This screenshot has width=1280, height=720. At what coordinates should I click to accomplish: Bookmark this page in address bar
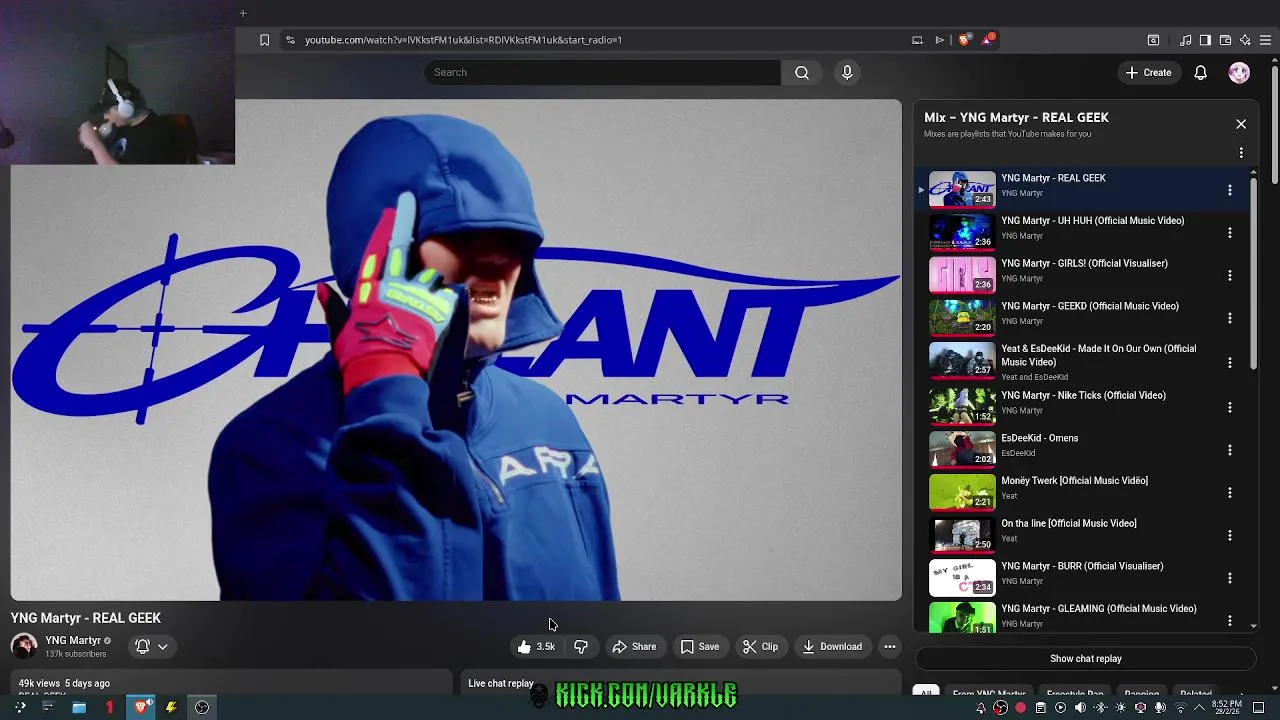264,40
